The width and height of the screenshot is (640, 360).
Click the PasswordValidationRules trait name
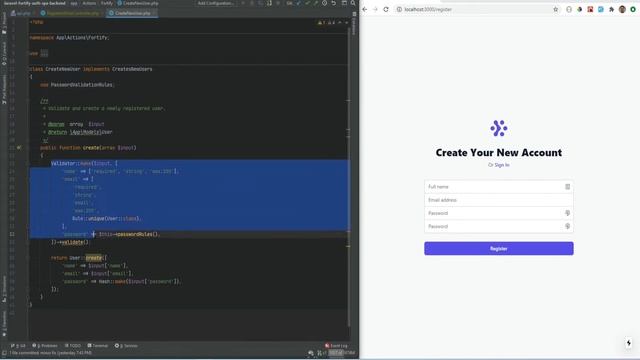coord(81,85)
